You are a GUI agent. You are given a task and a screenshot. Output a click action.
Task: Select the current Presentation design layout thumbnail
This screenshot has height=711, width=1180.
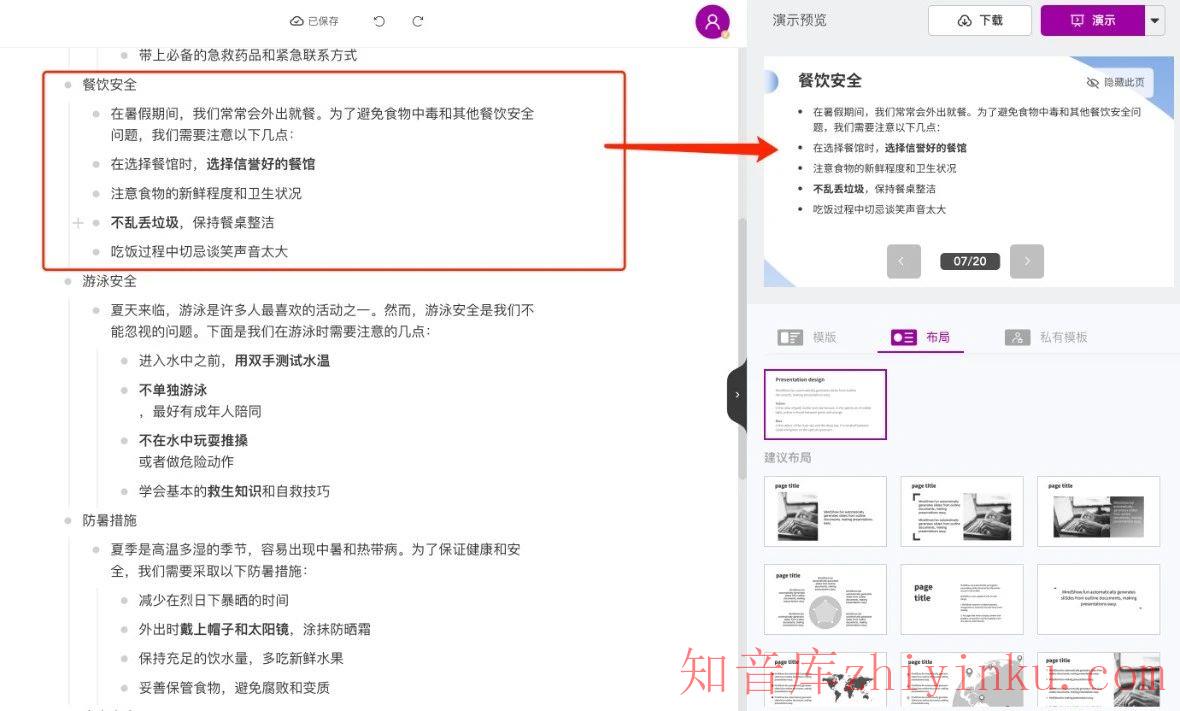pos(825,404)
